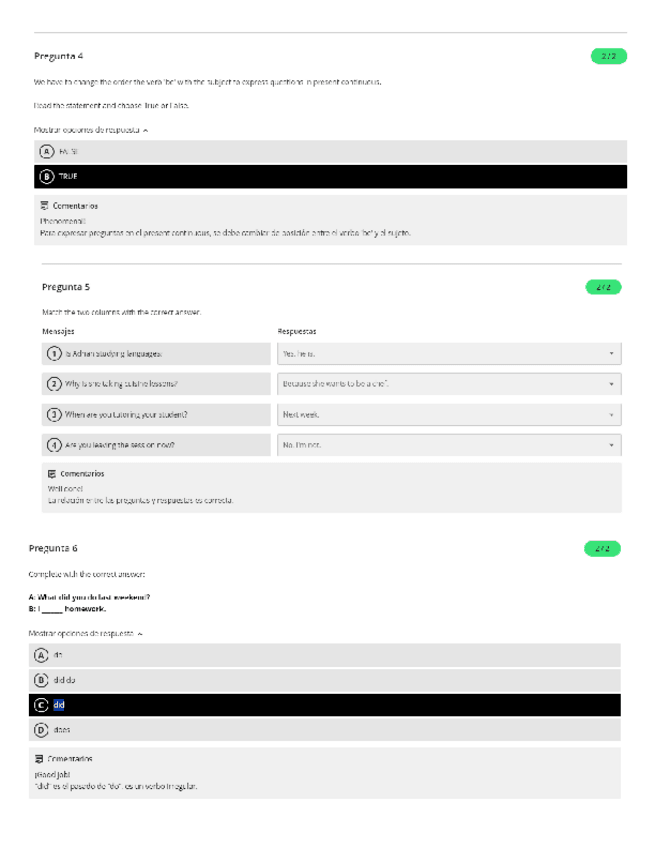Screen dimensions: 655x848
Task: Click the Comentarios icon under Pregunta 6
Action: pyautogui.click(x=40, y=759)
